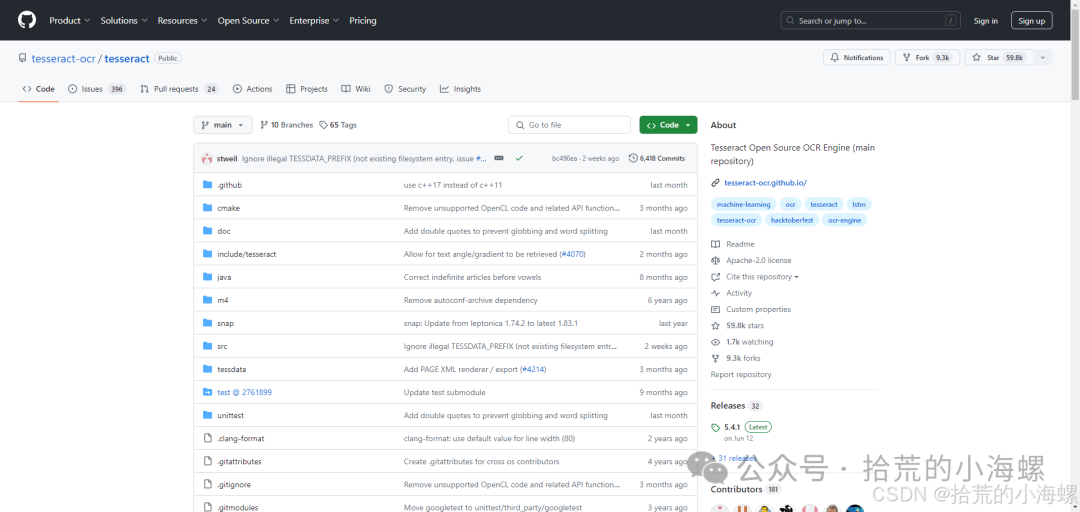This screenshot has height=512, width=1080.
Task: Open the Security tab
Action: coord(405,89)
